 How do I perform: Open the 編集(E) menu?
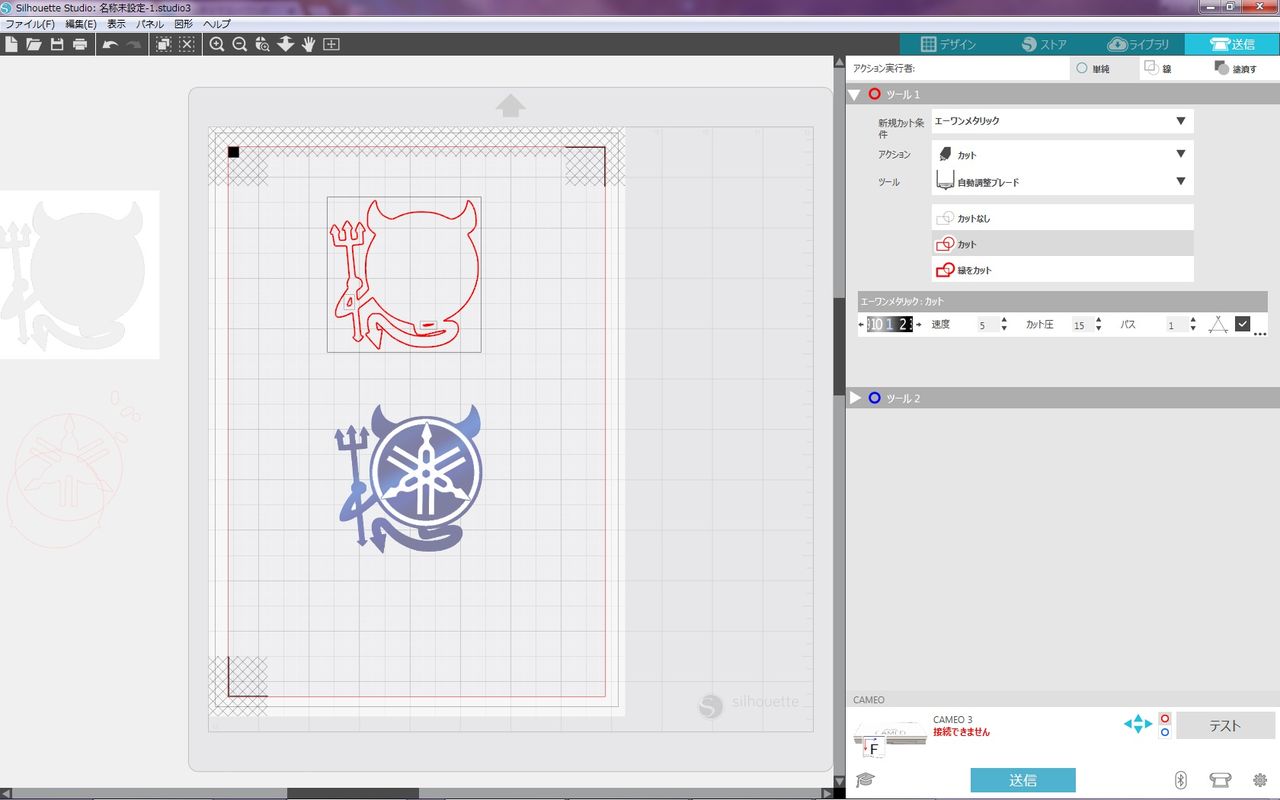pyautogui.click(x=81, y=23)
